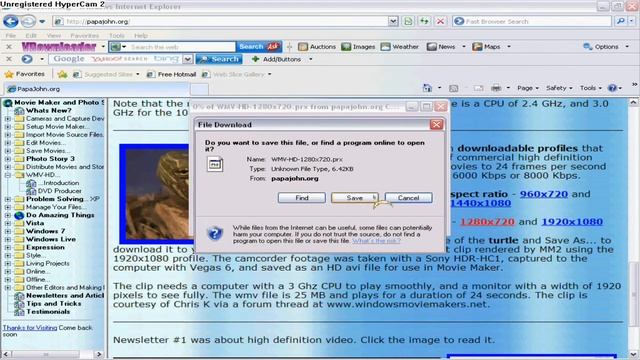Click the Fast Browser Search field
The image size is (640, 360).
(x=532, y=21)
